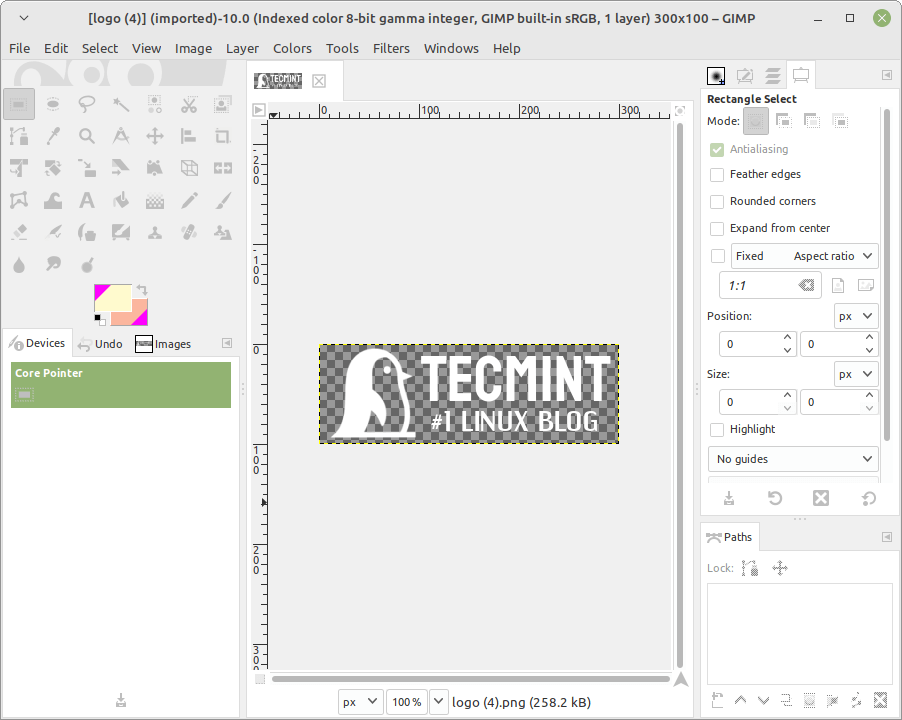Select the Move tool

(x=154, y=135)
